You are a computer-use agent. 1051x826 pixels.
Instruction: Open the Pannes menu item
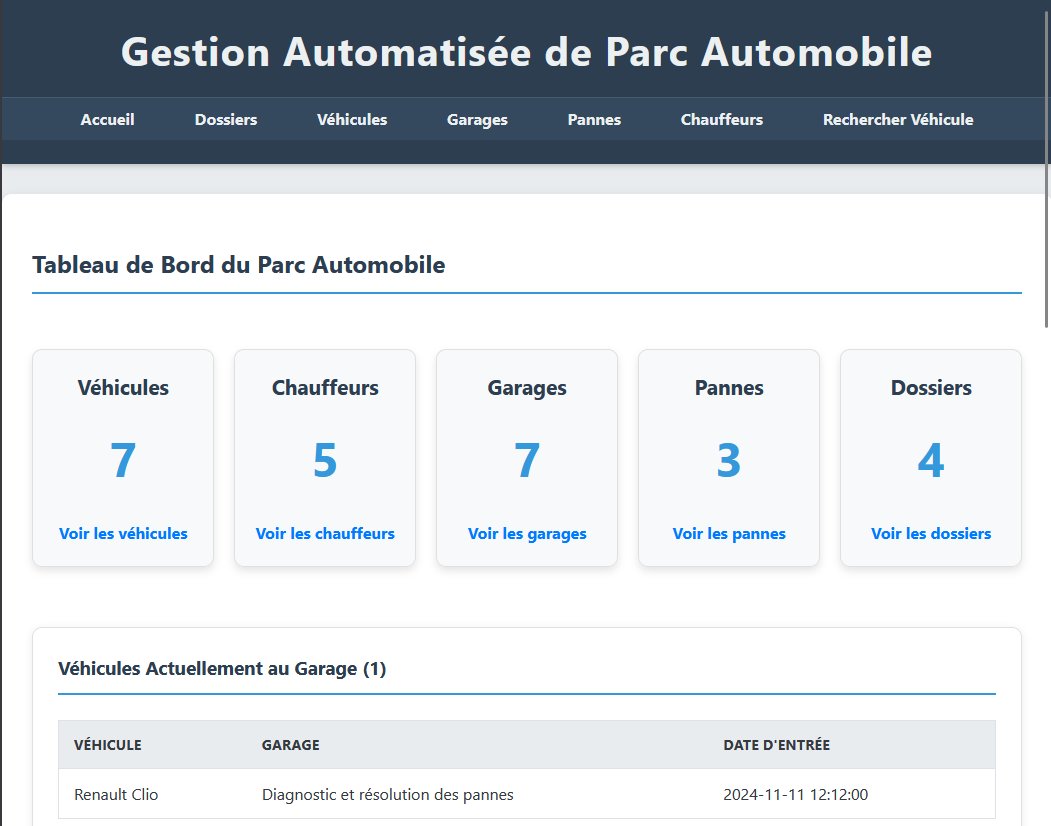(x=594, y=120)
